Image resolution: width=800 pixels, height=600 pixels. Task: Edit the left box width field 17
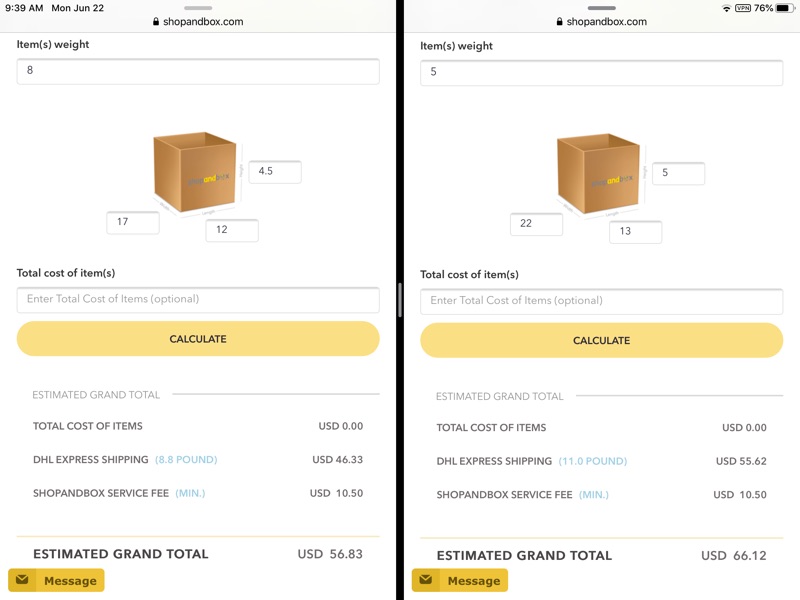pos(133,222)
